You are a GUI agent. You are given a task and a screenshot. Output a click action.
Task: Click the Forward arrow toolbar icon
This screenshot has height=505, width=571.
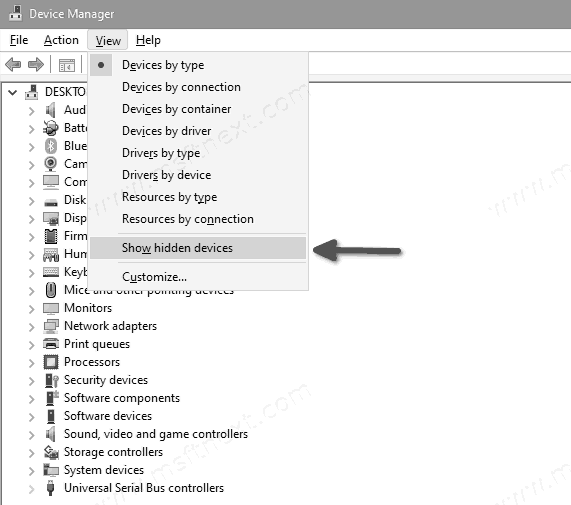(x=36, y=65)
